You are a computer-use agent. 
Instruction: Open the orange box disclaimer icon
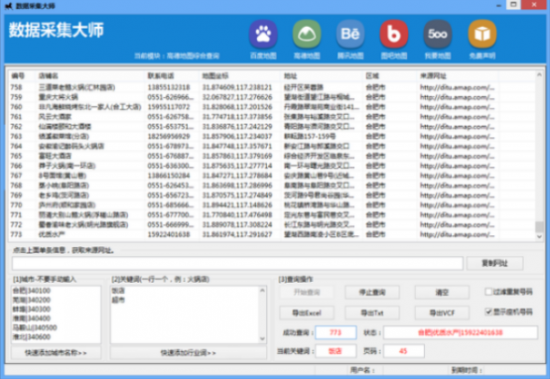click(482, 34)
